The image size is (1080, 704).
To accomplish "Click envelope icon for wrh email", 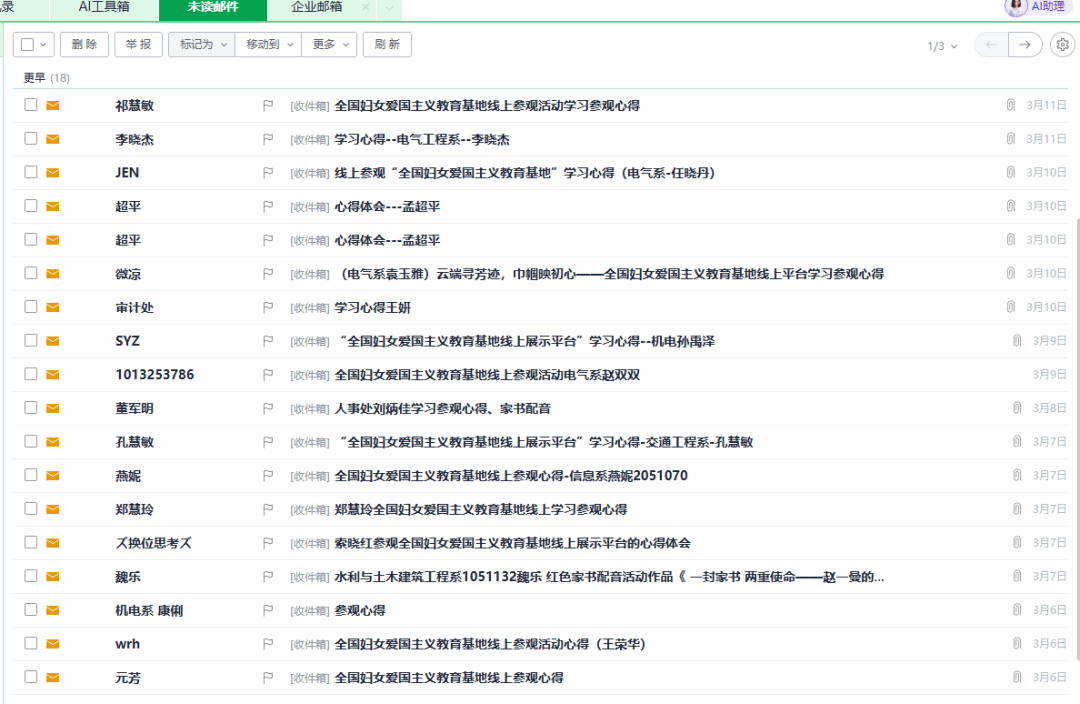I will (53, 644).
